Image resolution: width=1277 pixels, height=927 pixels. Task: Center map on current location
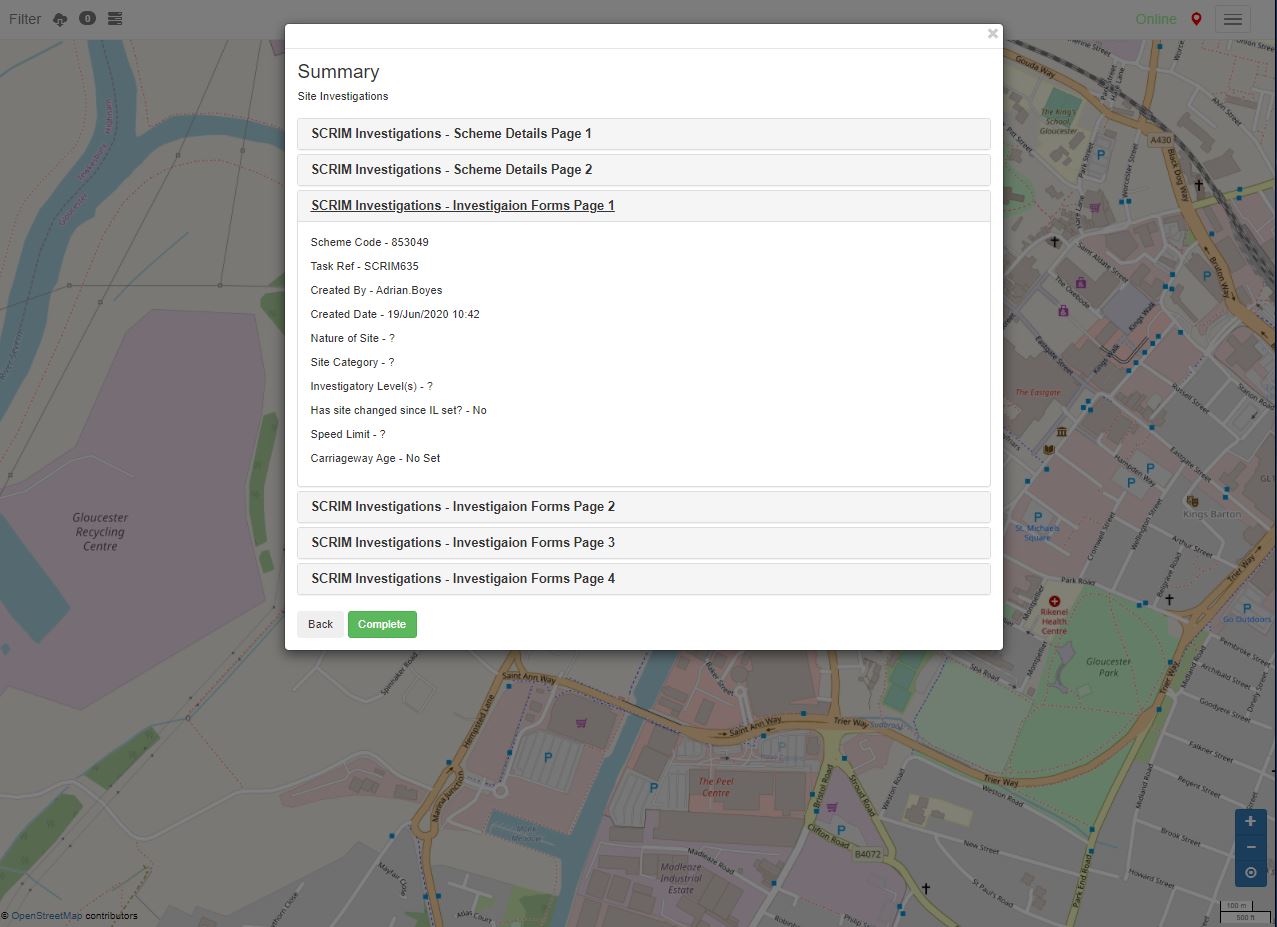1250,872
